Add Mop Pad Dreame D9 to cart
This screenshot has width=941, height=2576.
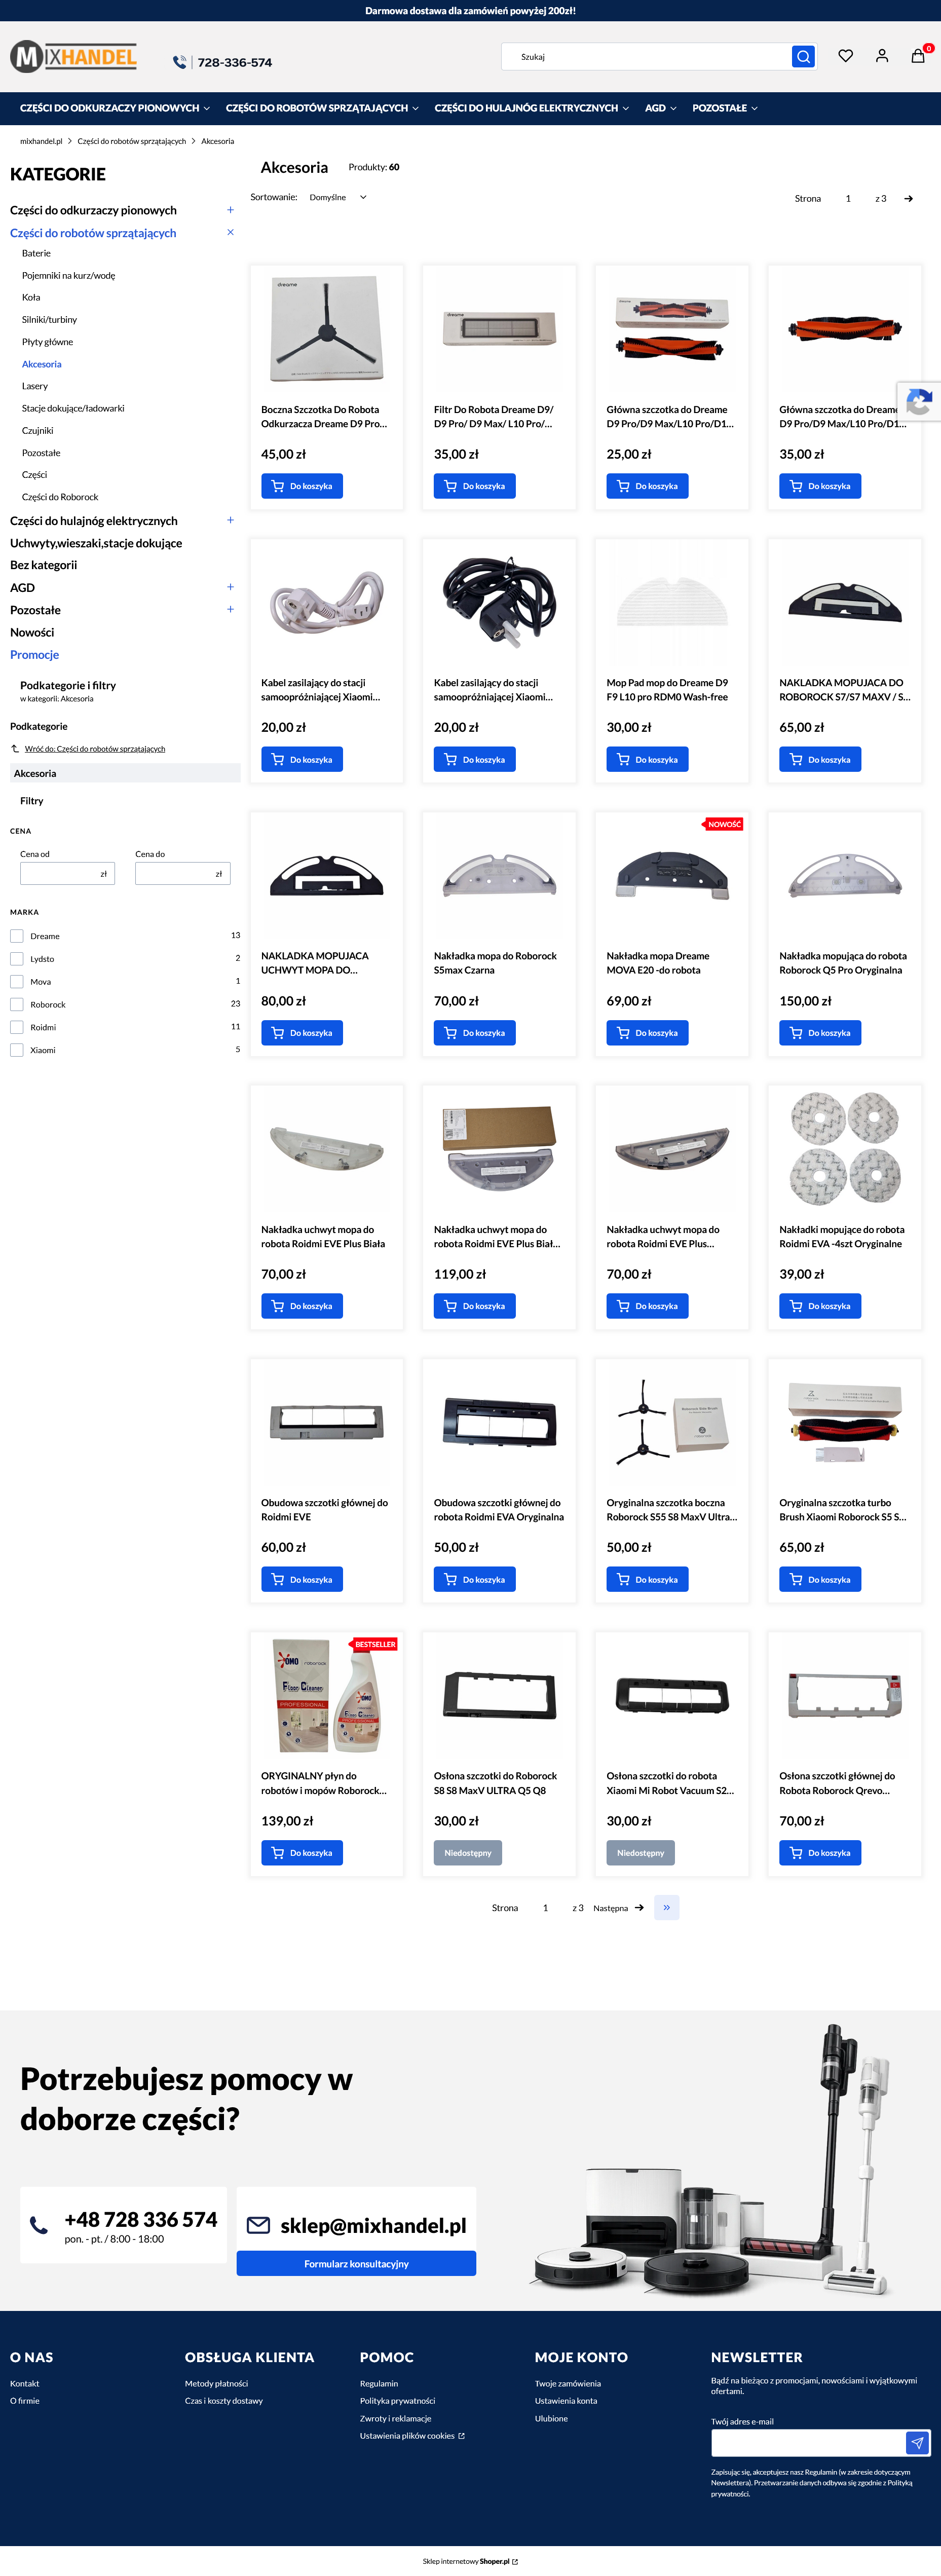(647, 760)
